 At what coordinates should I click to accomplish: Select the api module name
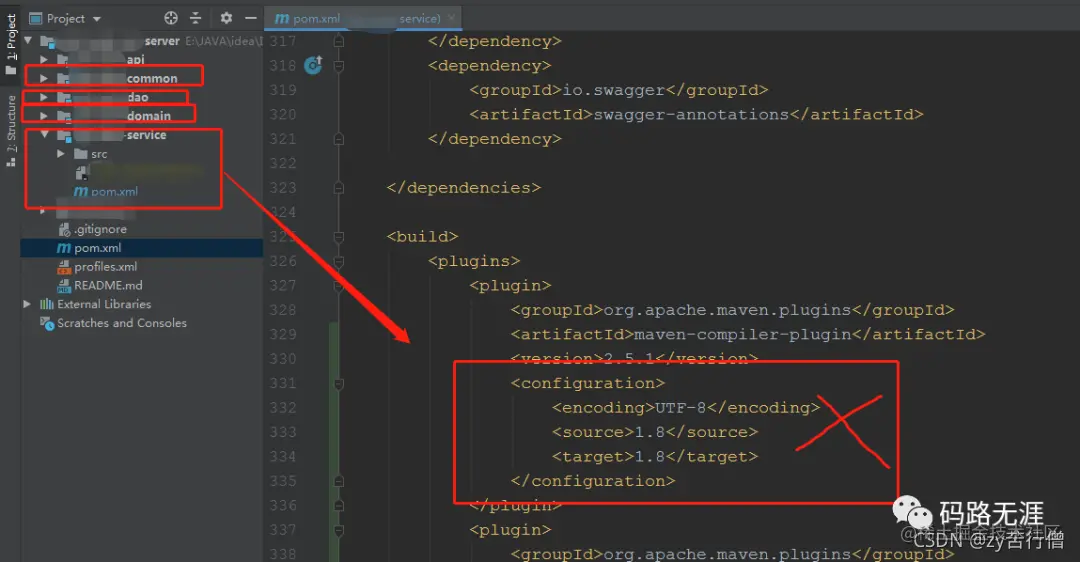point(135,60)
